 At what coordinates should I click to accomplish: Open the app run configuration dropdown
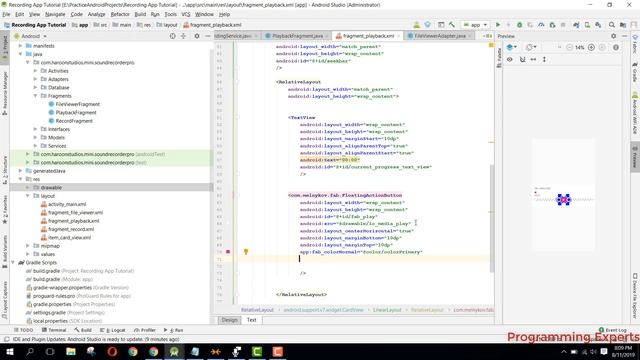475,25
